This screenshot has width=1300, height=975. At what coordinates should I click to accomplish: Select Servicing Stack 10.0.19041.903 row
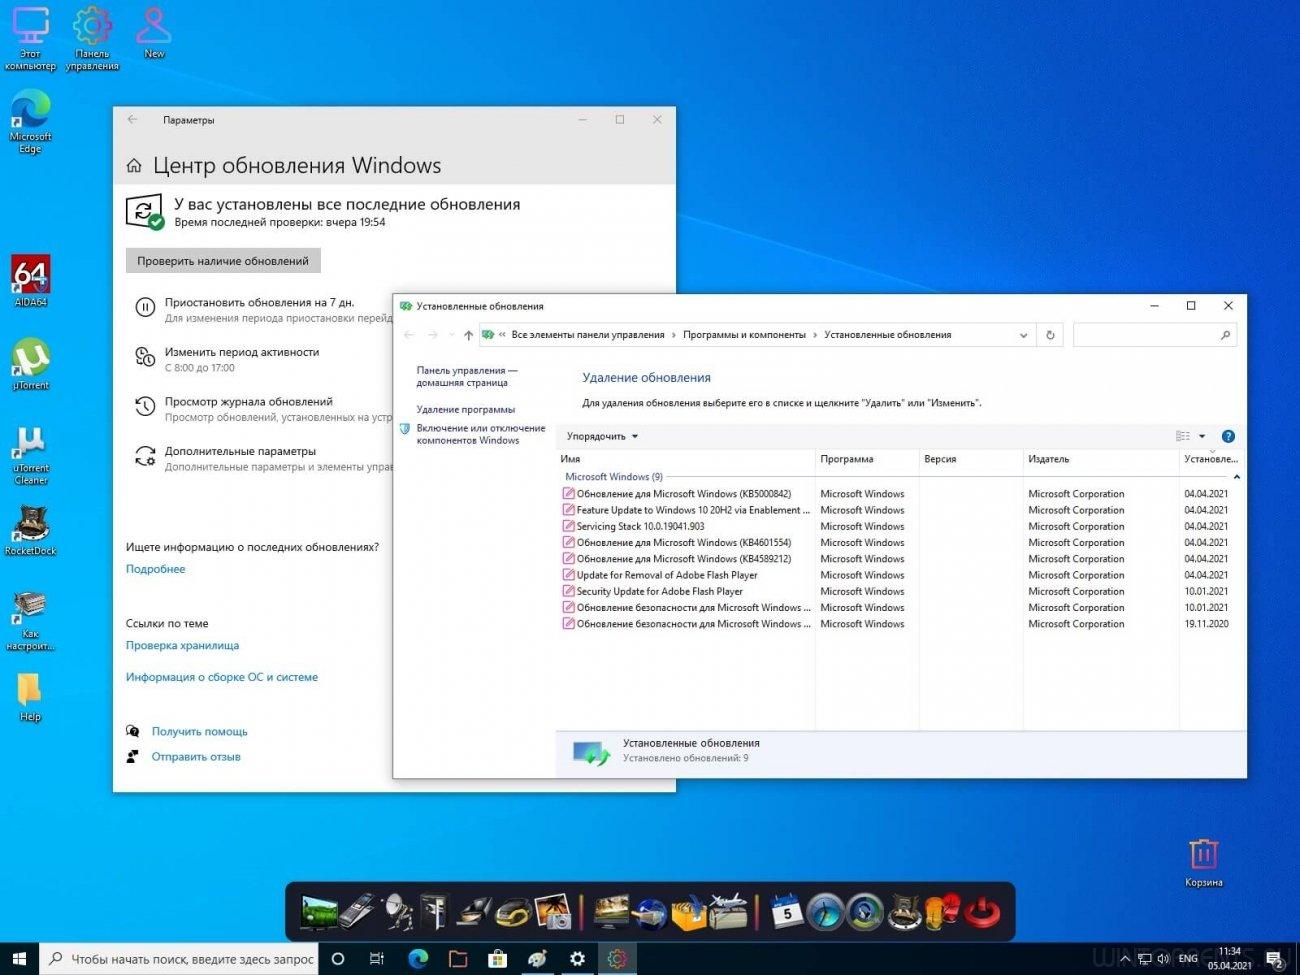[x=899, y=526]
